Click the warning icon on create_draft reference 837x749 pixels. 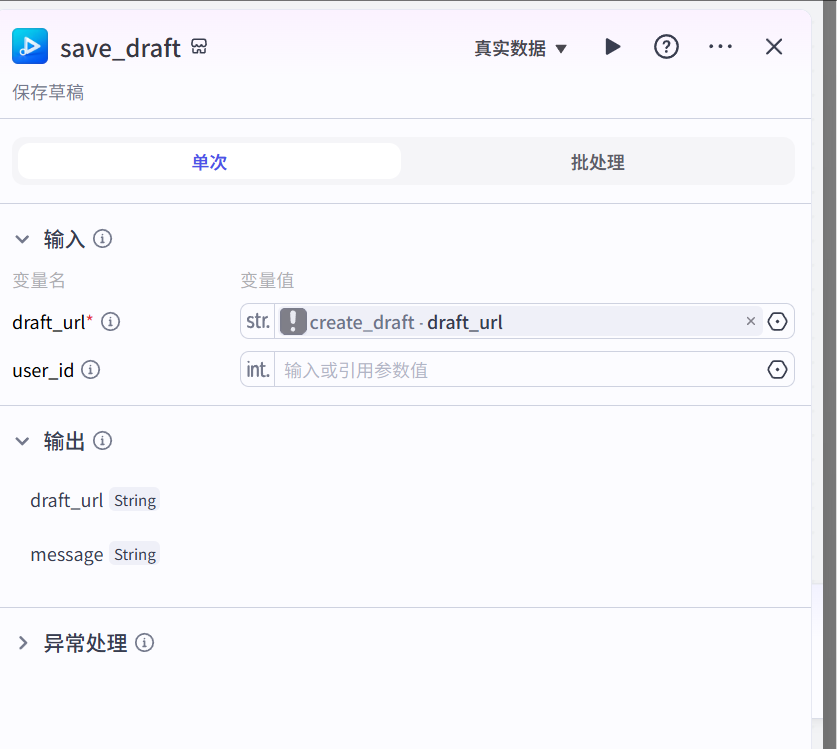(x=291, y=321)
